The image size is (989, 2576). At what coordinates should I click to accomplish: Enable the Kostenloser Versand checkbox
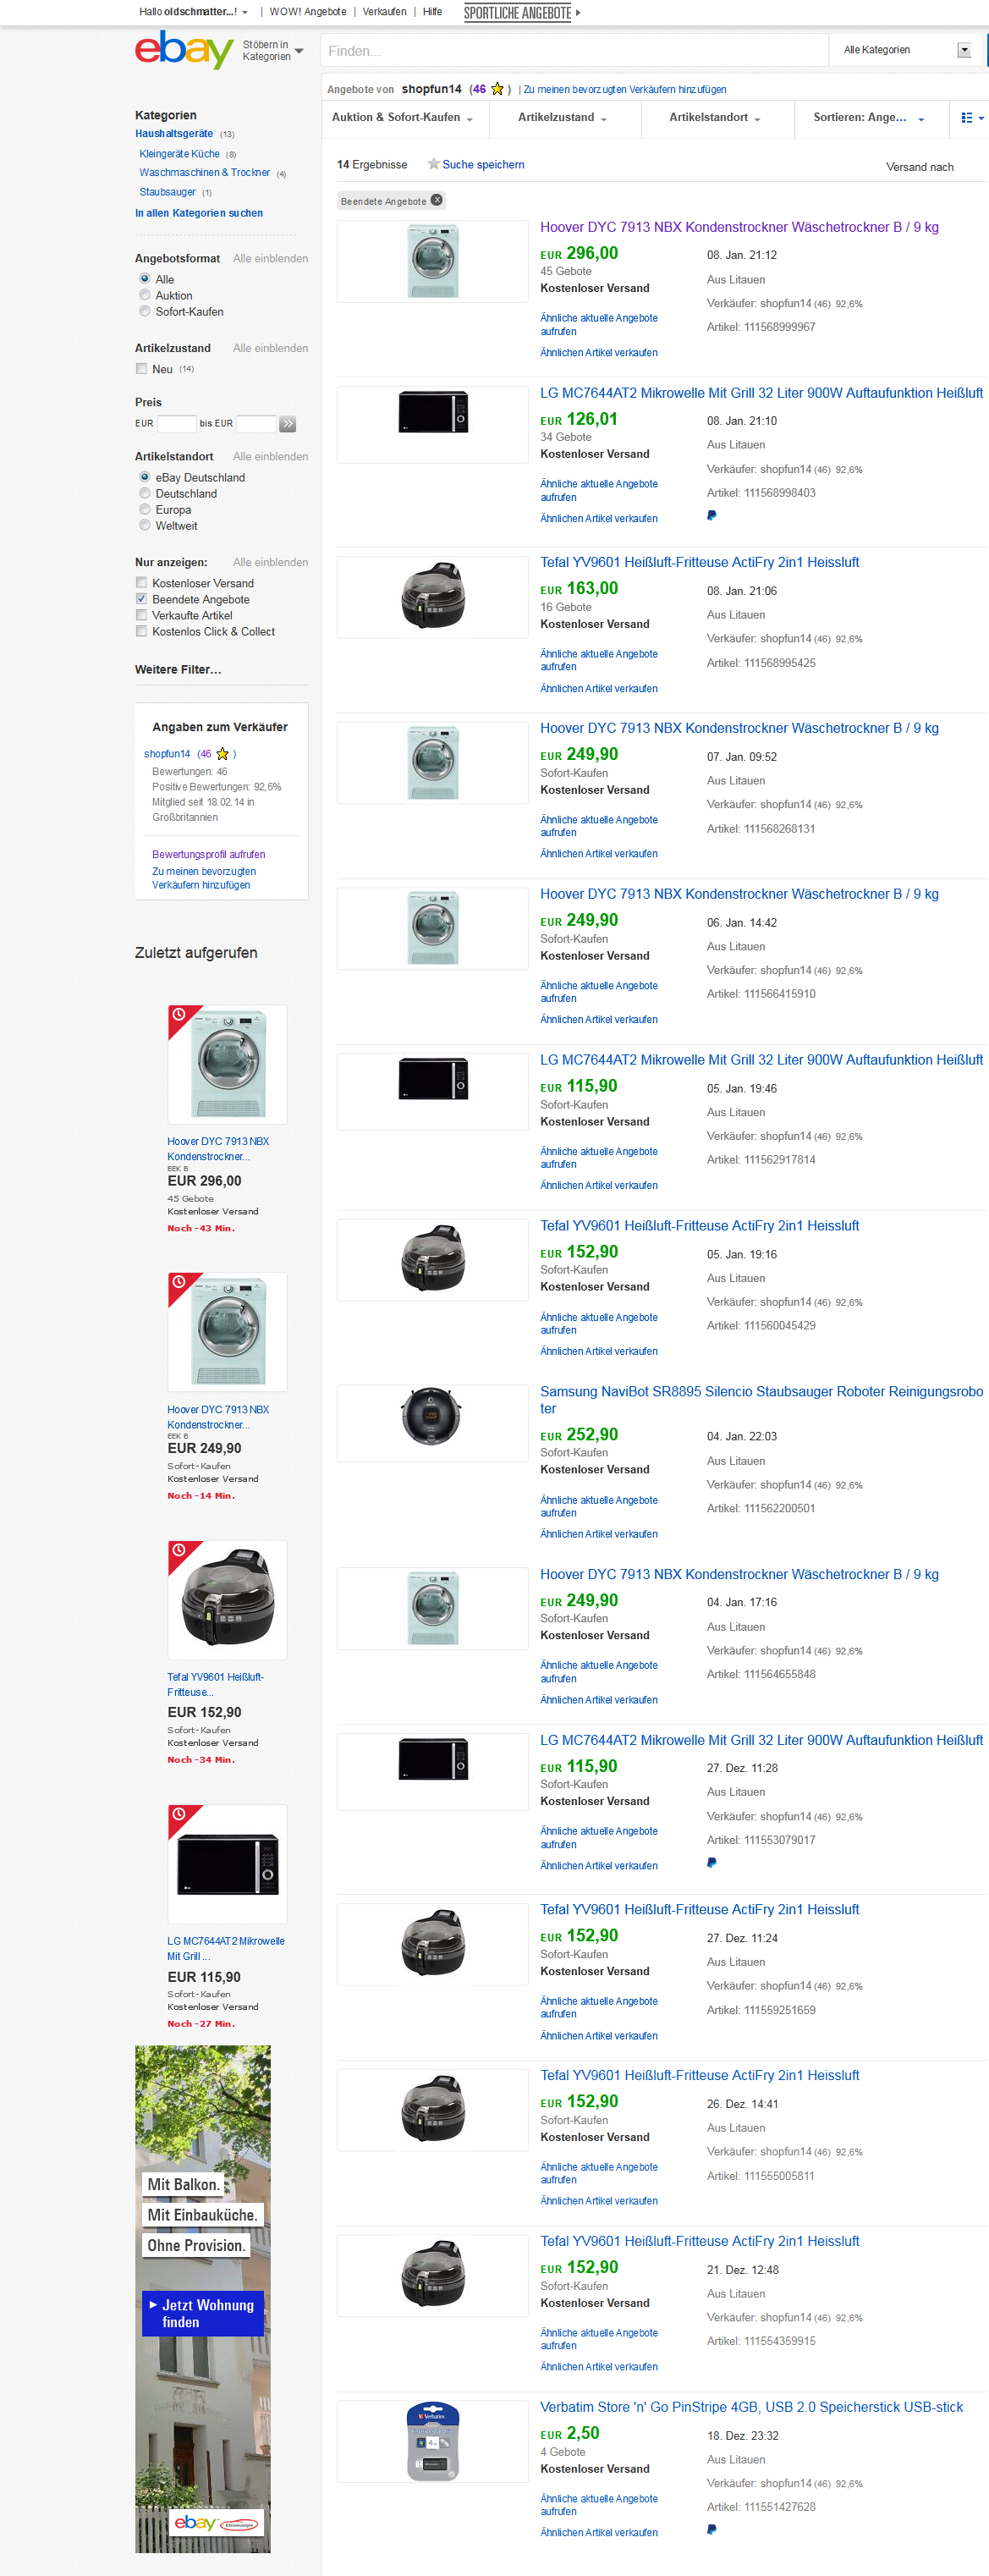pyautogui.click(x=142, y=583)
